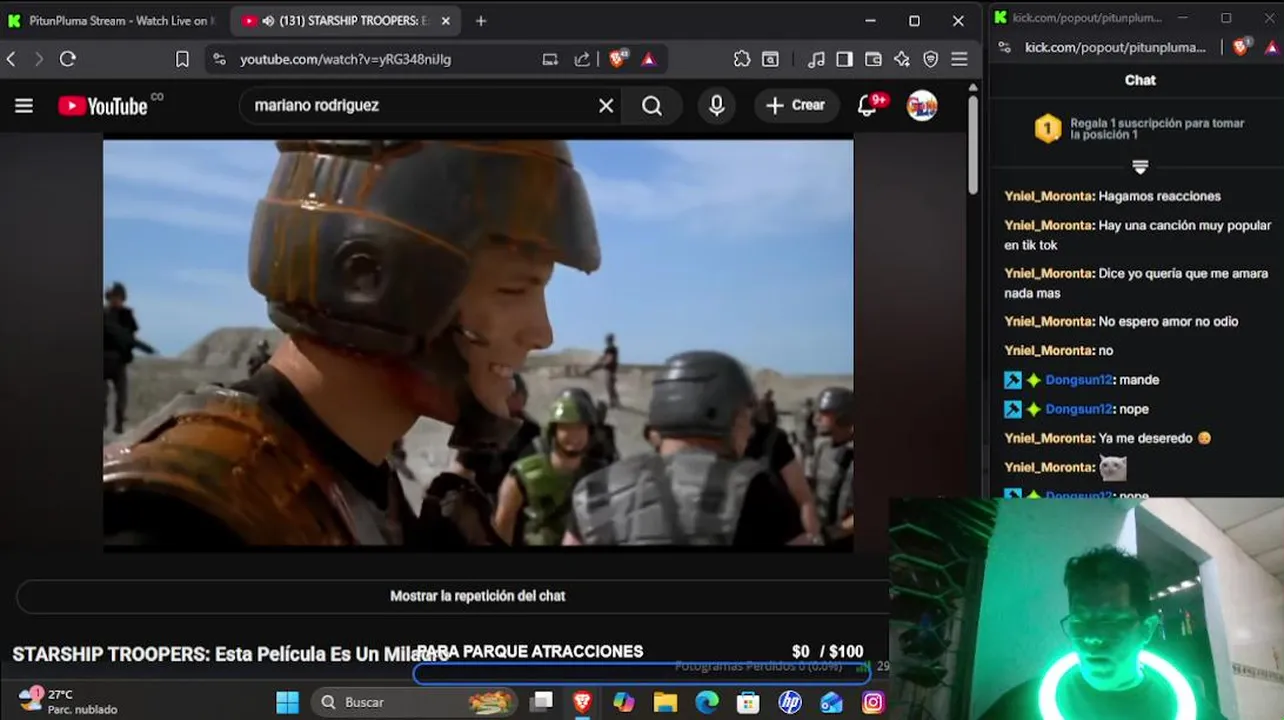Open Microsoft Edge from taskbar
Image resolution: width=1284 pixels, height=720 pixels.
(707, 702)
